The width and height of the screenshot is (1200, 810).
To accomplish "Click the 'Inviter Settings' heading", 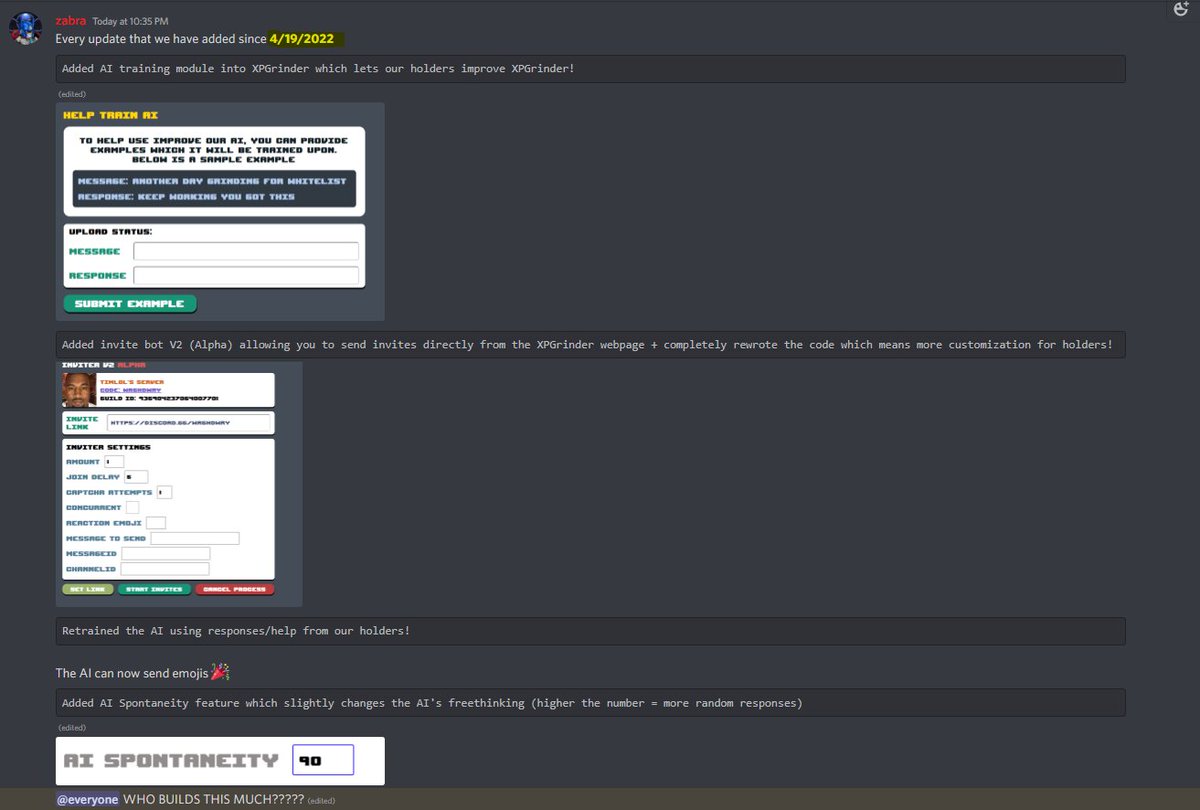I will tap(108, 447).
